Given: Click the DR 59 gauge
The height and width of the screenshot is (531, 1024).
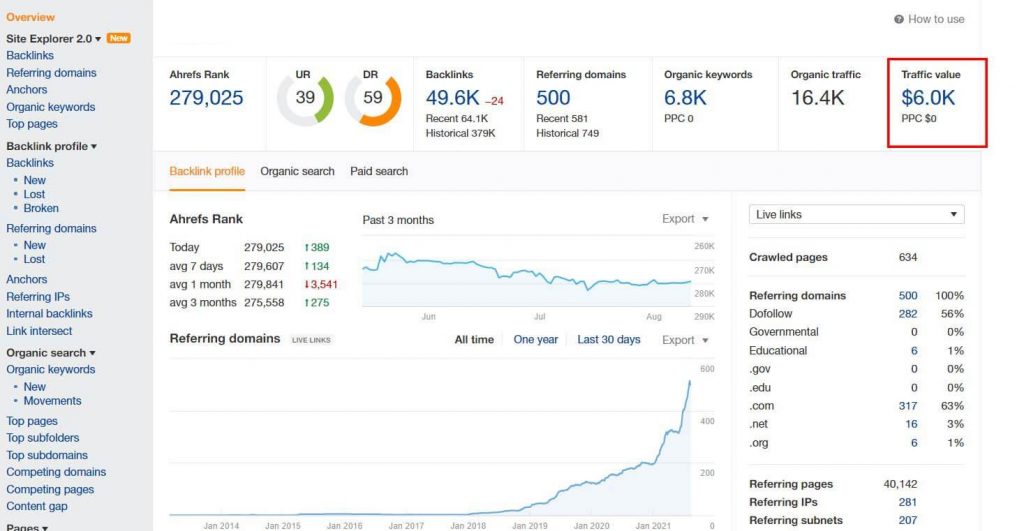Looking at the screenshot, I should tap(373, 99).
